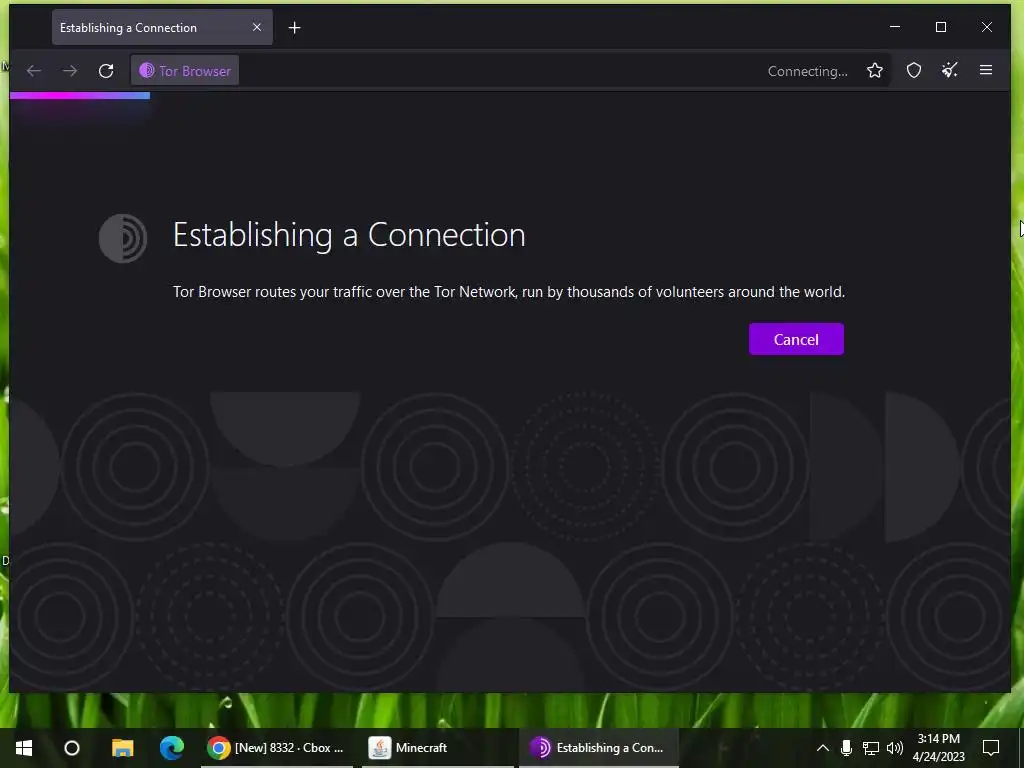Switch to Chrome Cbox window in taskbar
The height and width of the screenshot is (768, 1024).
tap(277, 748)
